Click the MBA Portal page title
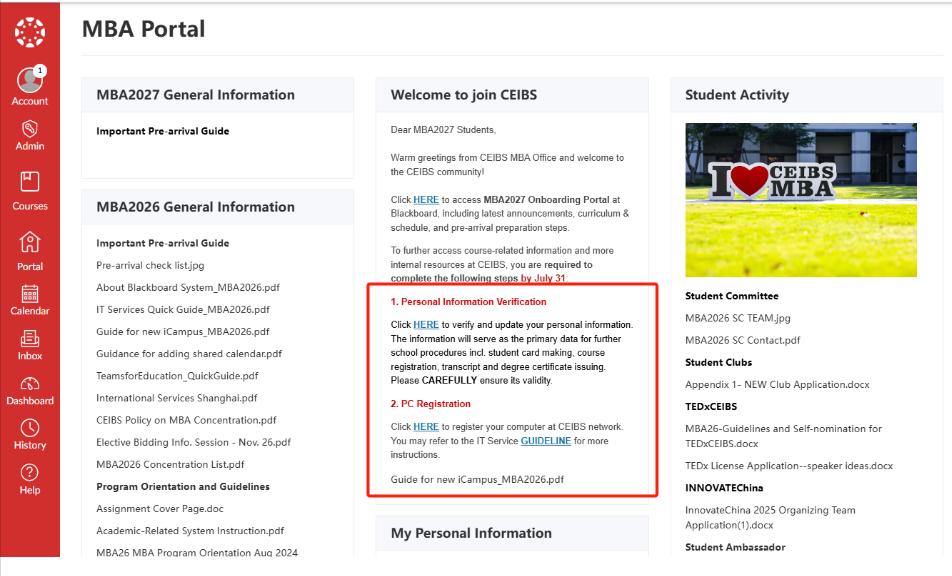Viewport: 952px width, 576px height. (x=143, y=29)
